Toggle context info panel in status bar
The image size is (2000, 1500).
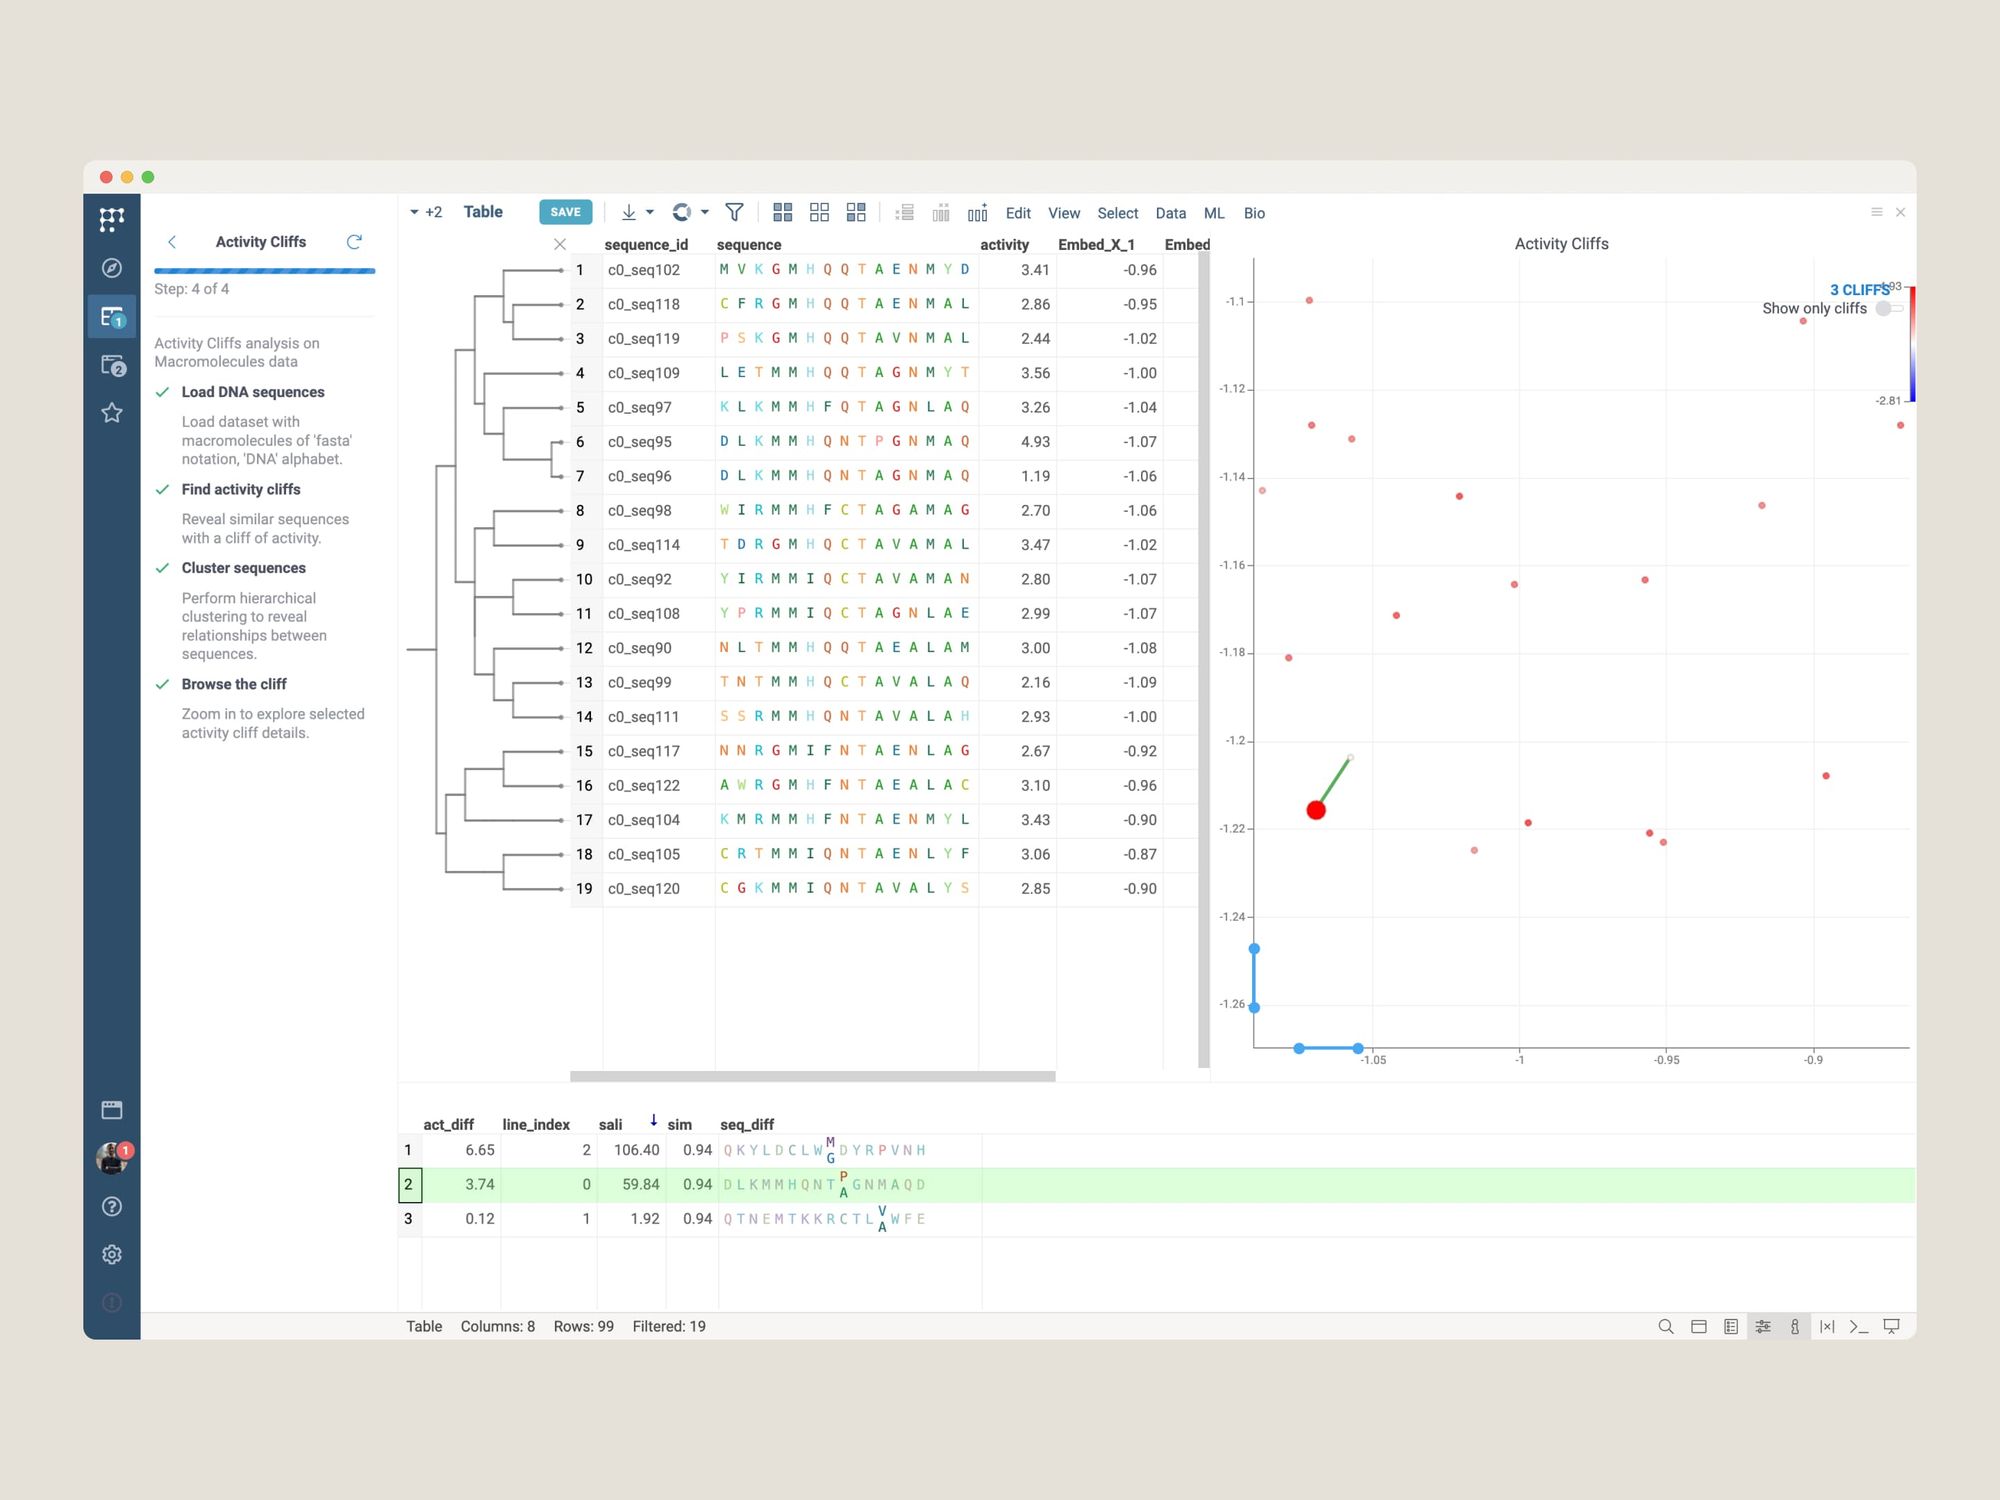pyautogui.click(x=1795, y=1326)
